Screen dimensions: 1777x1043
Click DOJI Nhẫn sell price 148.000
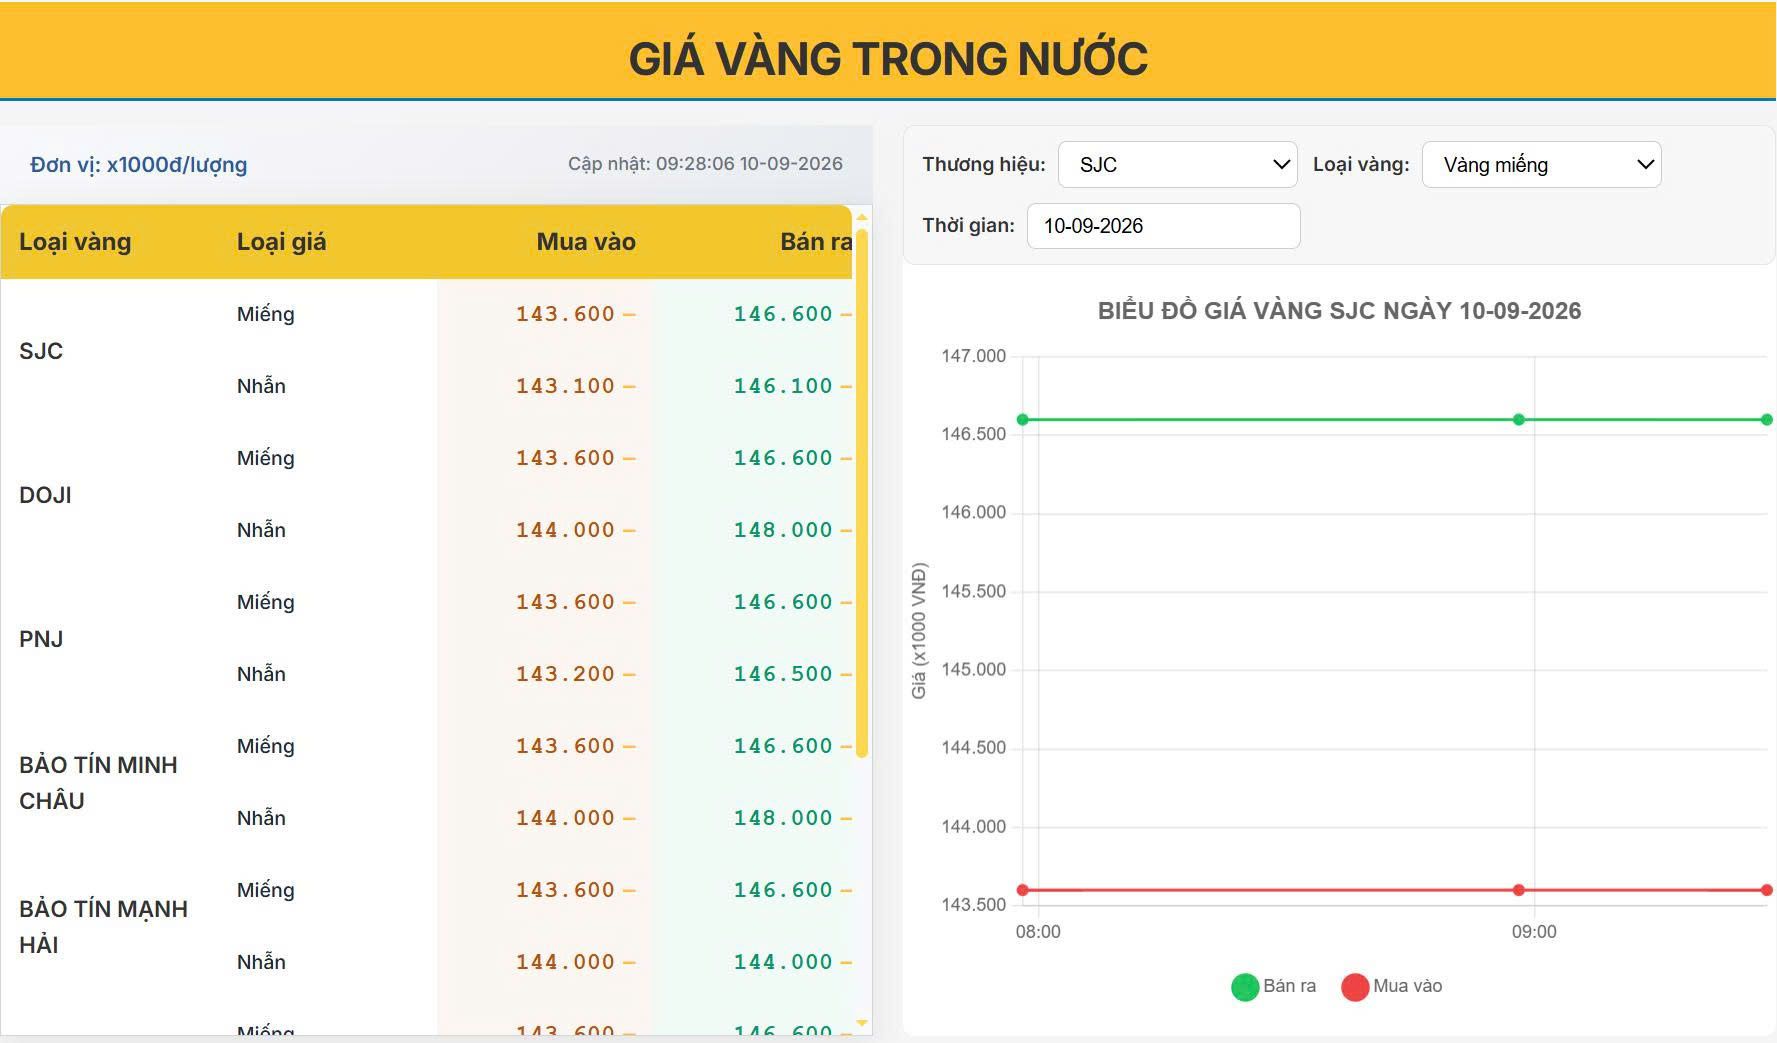point(783,530)
